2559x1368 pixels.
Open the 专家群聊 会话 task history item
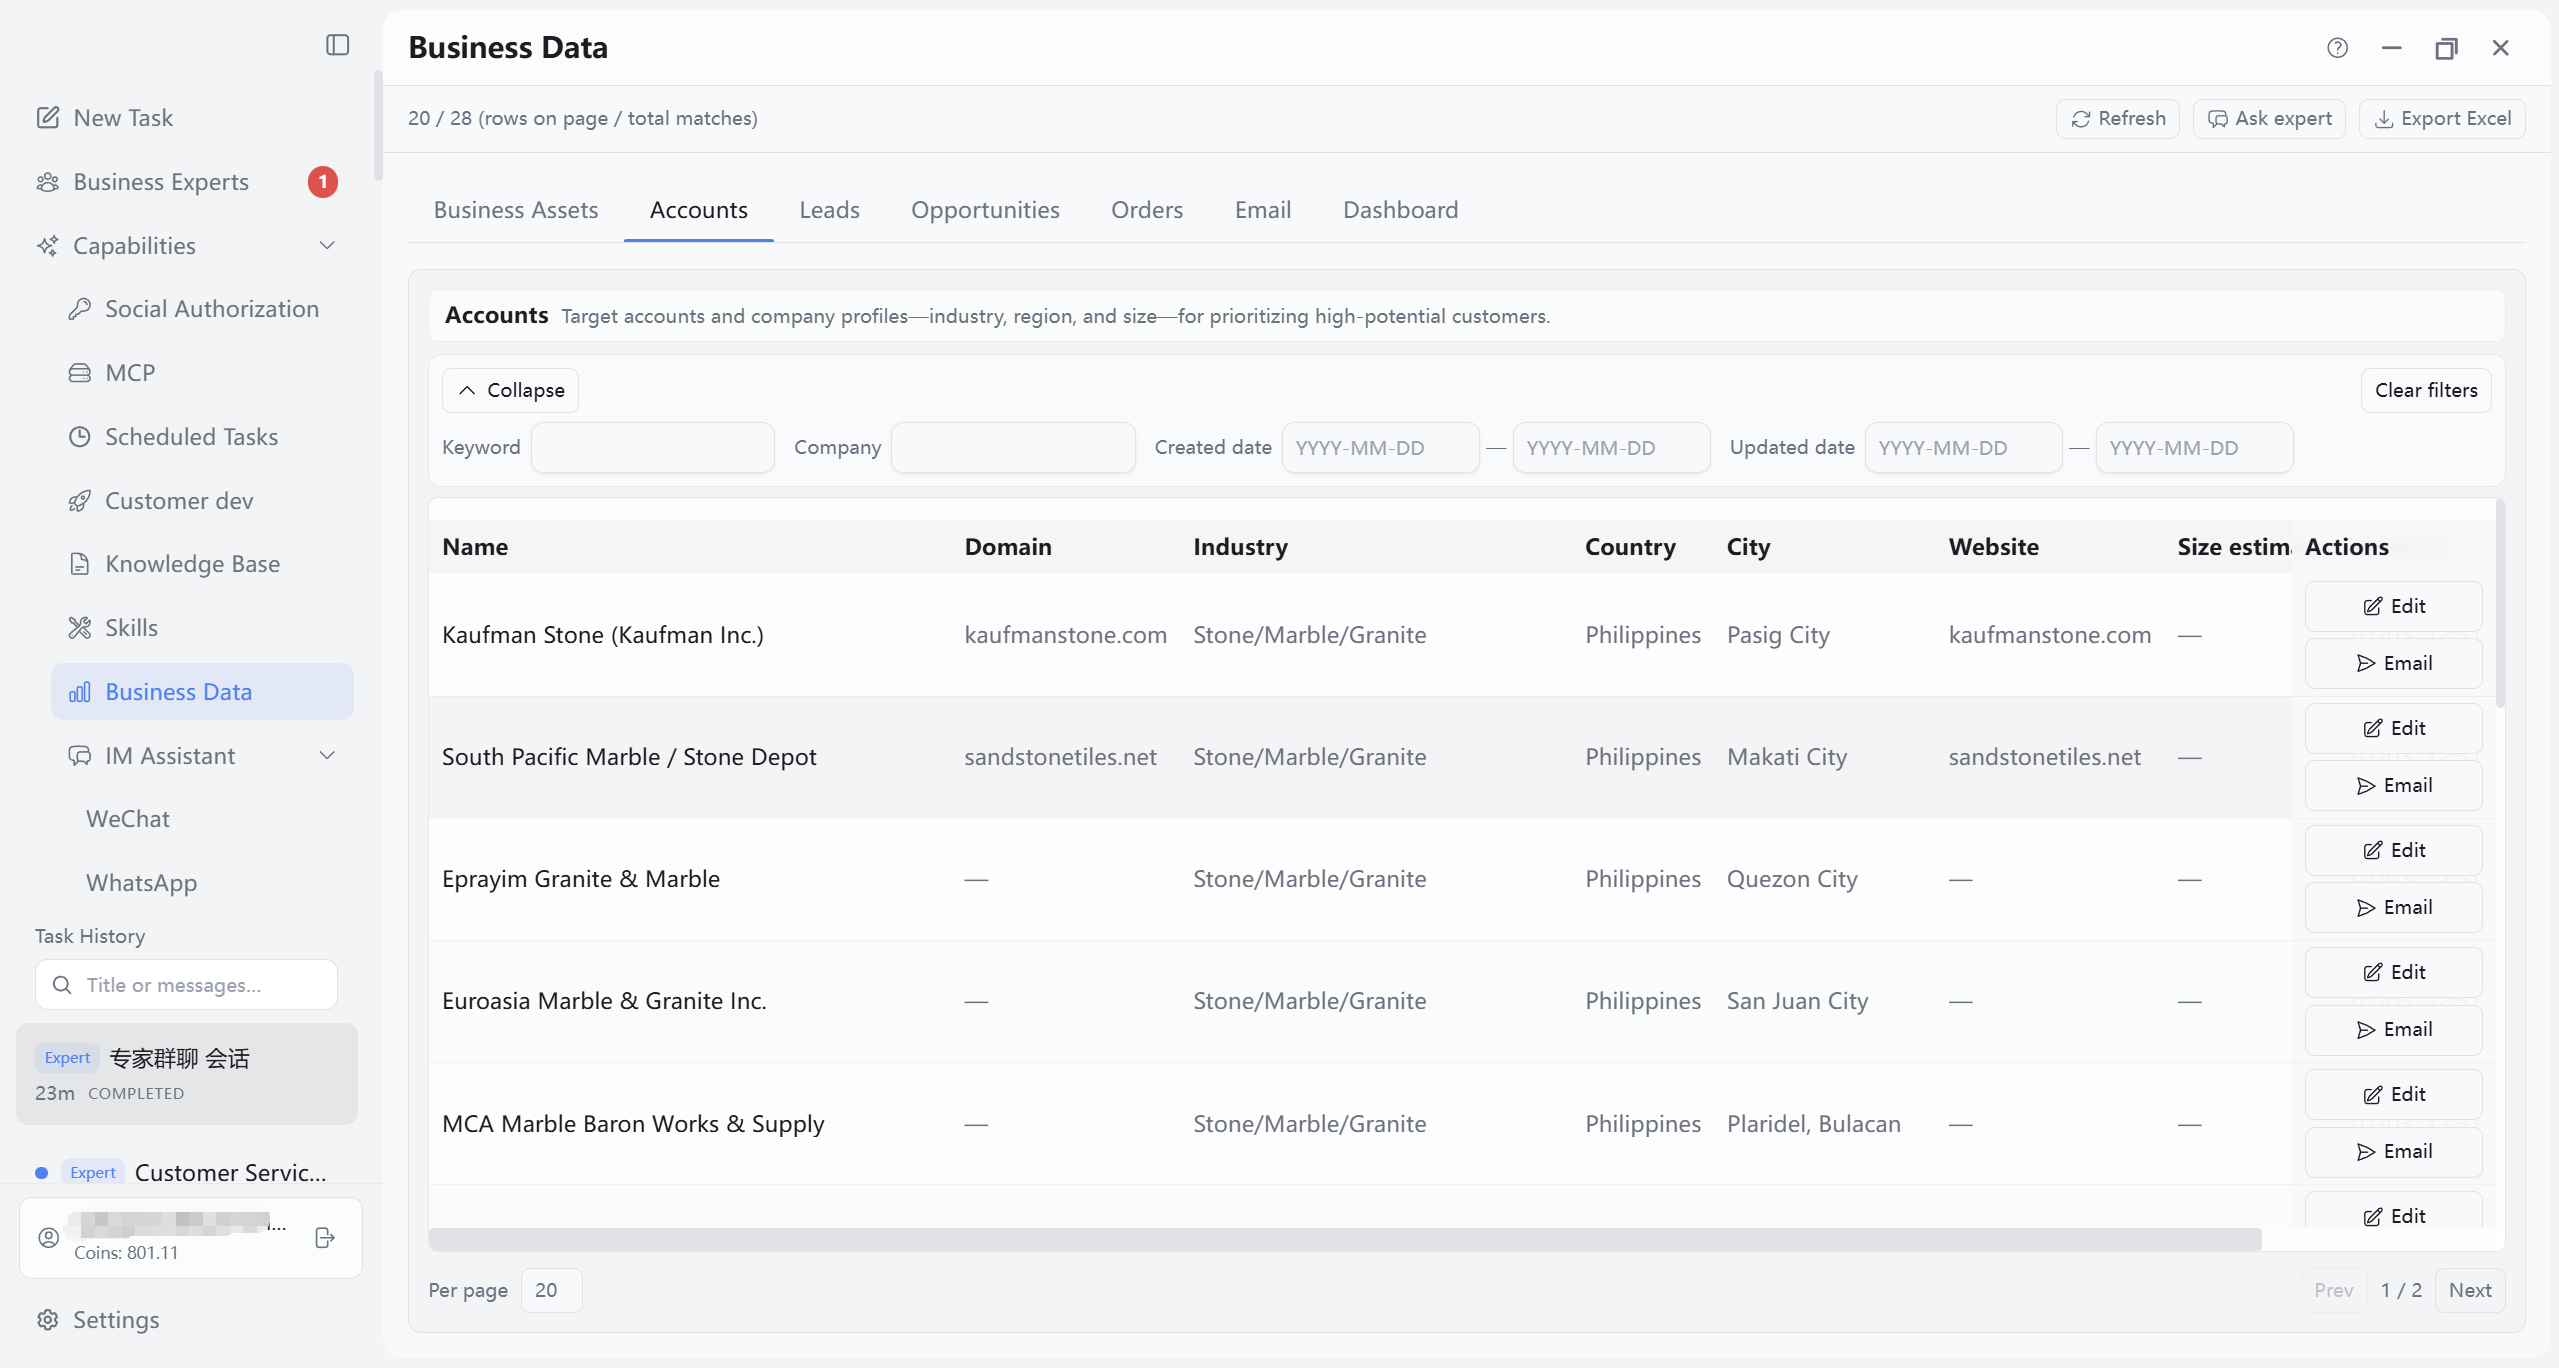tap(187, 1074)
